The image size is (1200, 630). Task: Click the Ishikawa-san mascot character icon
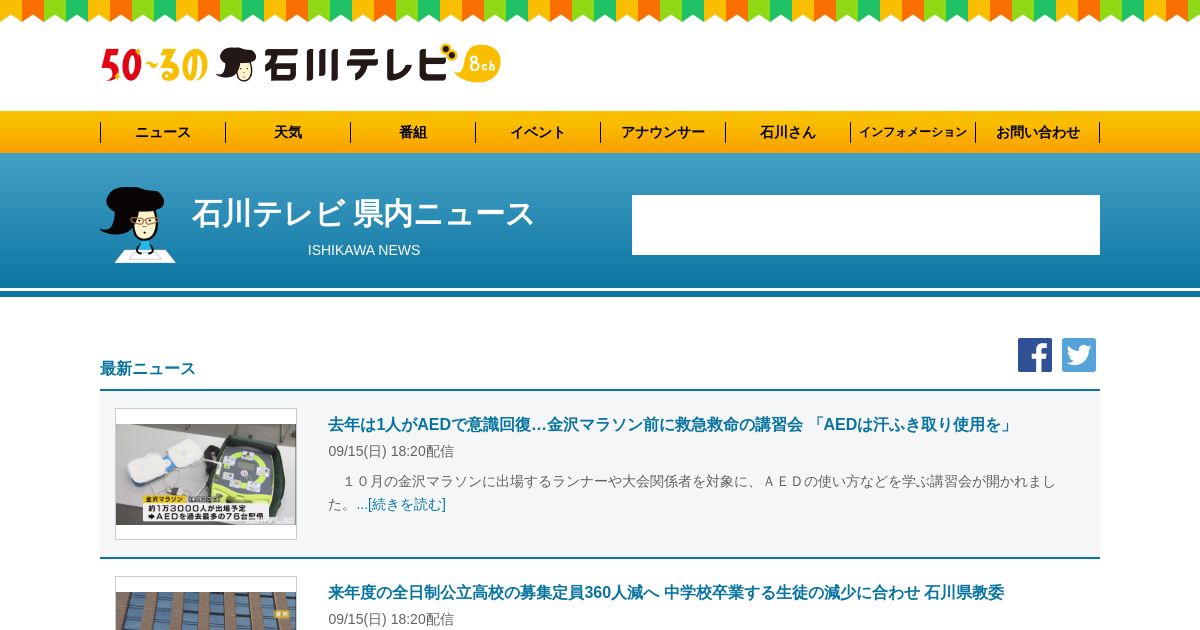coord(138,225)
